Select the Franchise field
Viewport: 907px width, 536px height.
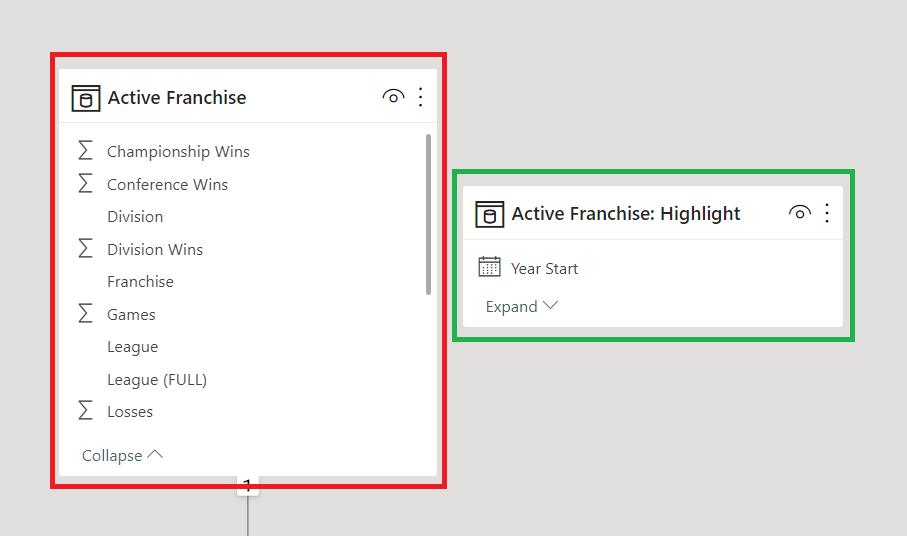[x=140, y=282]
